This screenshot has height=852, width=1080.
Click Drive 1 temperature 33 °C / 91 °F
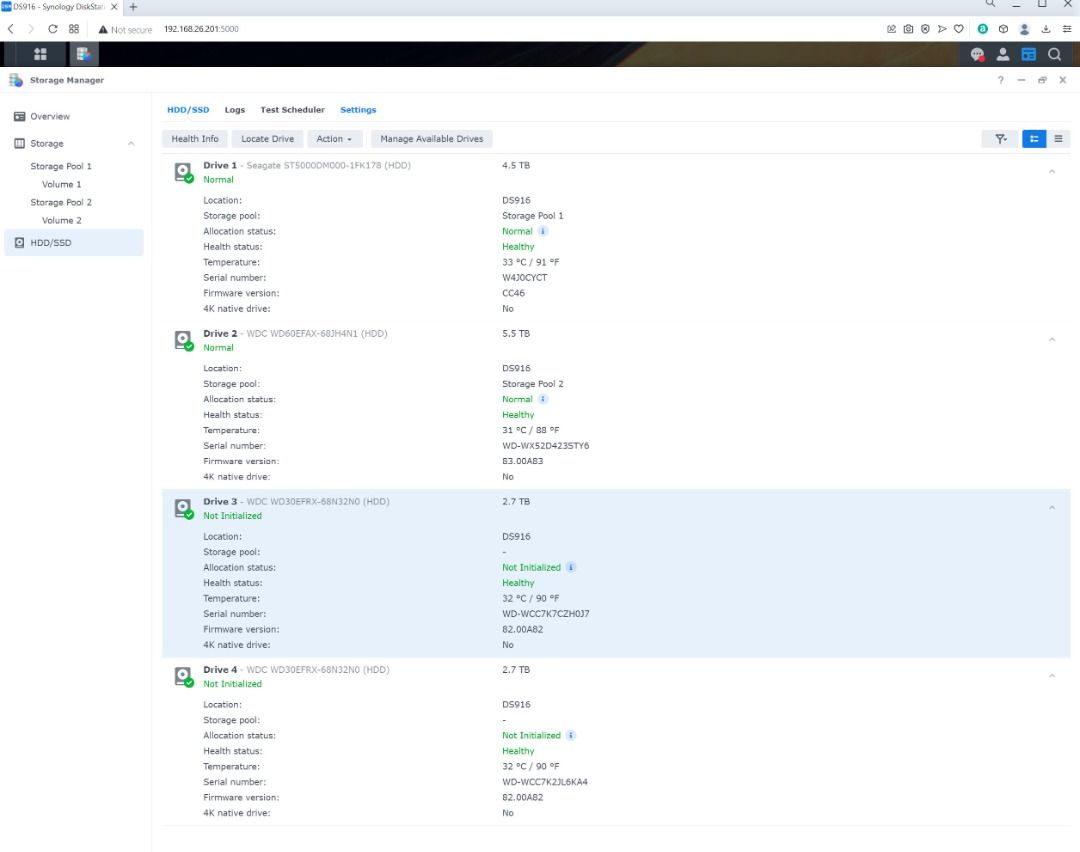530,262
